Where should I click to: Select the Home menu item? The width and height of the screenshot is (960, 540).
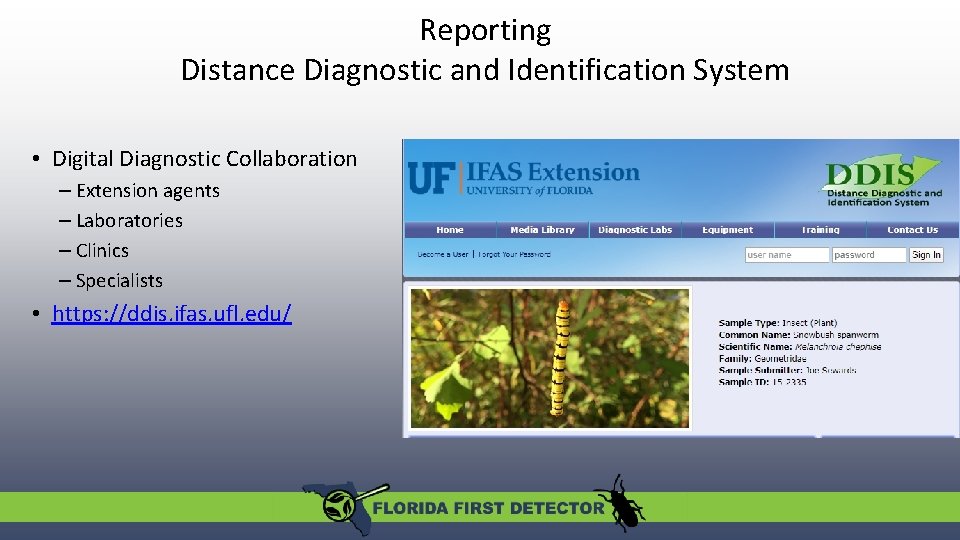449,230
